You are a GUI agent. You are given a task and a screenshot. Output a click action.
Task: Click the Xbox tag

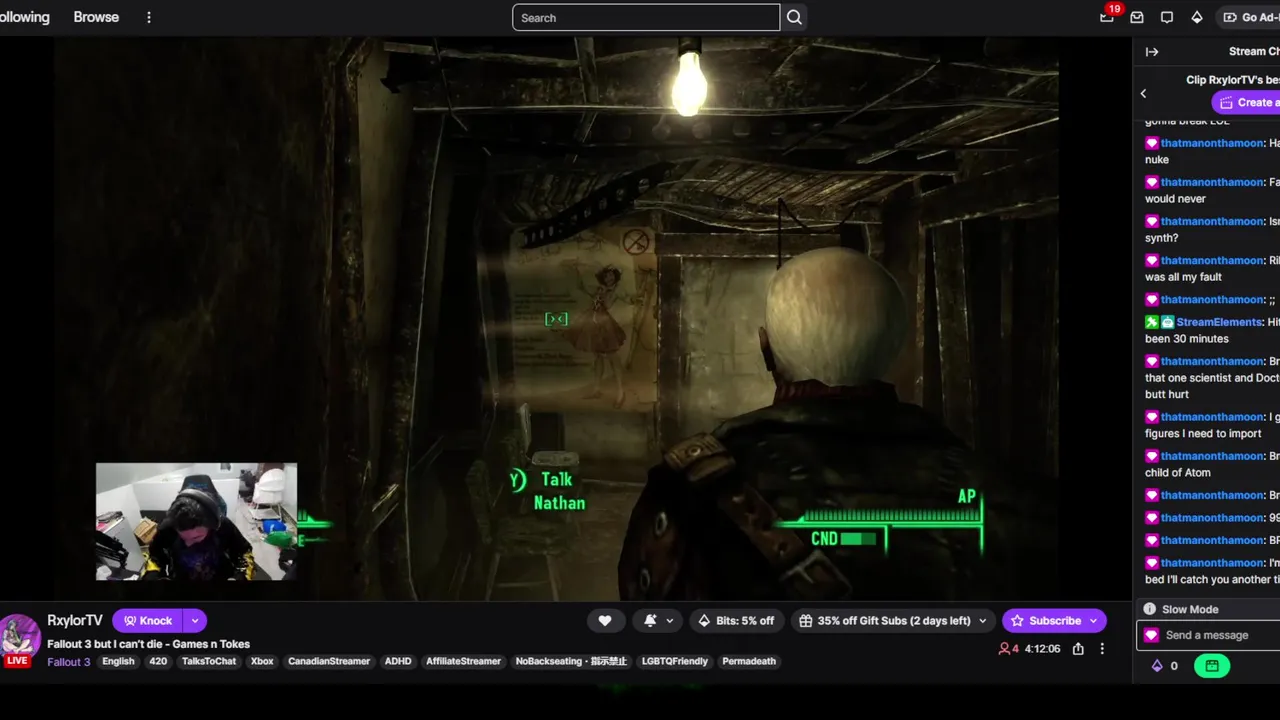pyautogui.click(x=262, y=661)
